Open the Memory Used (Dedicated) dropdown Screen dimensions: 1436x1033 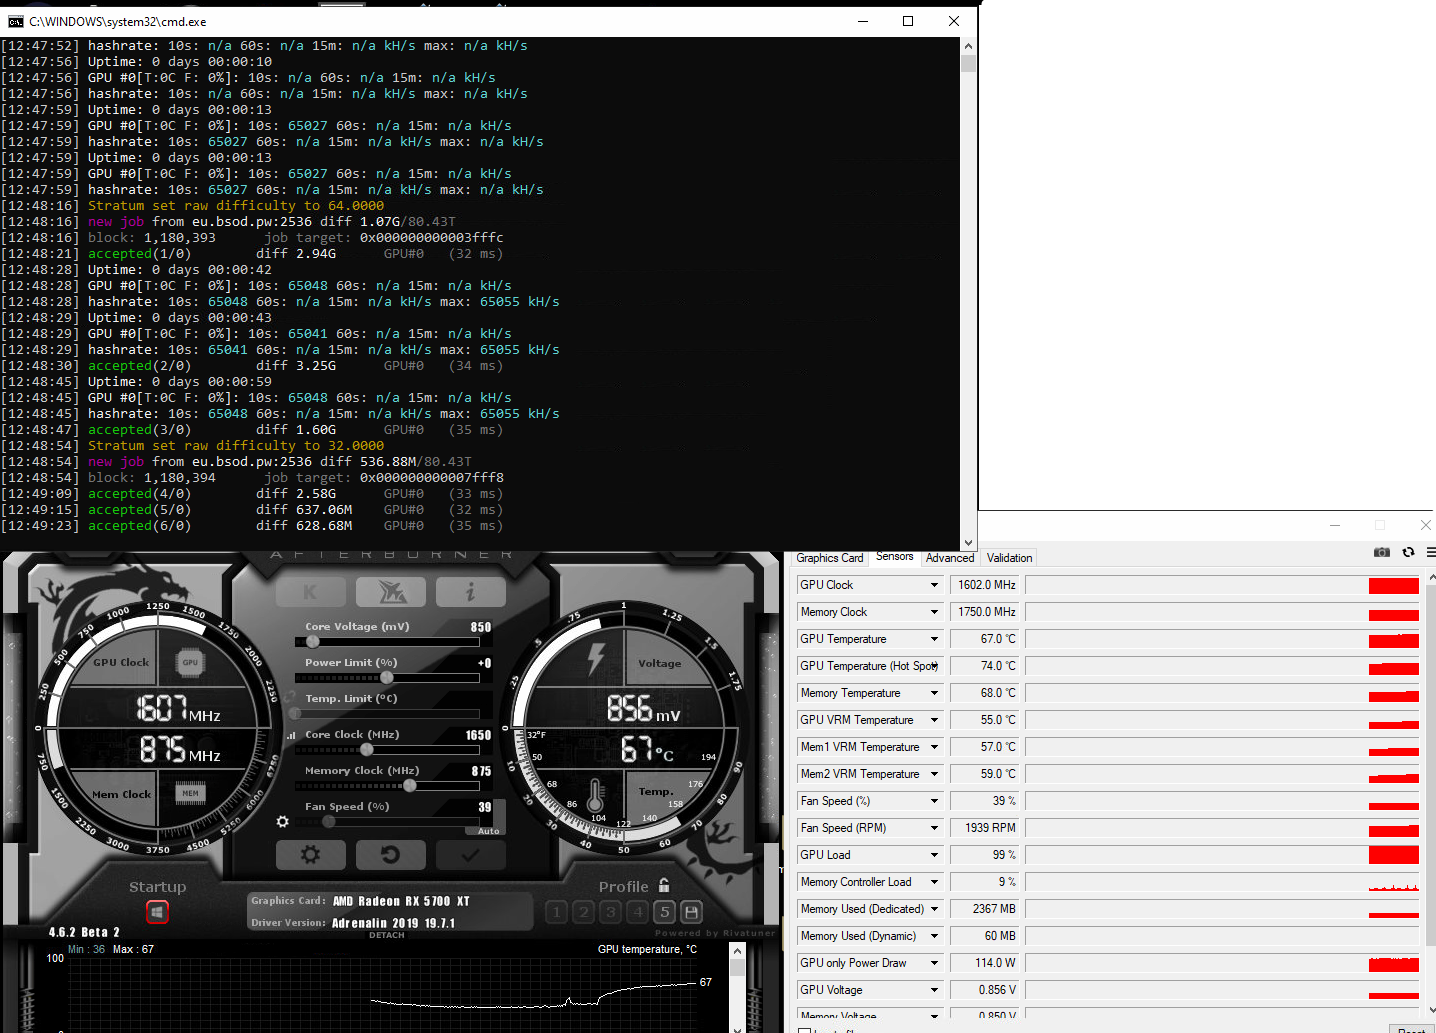coord(934,909)
